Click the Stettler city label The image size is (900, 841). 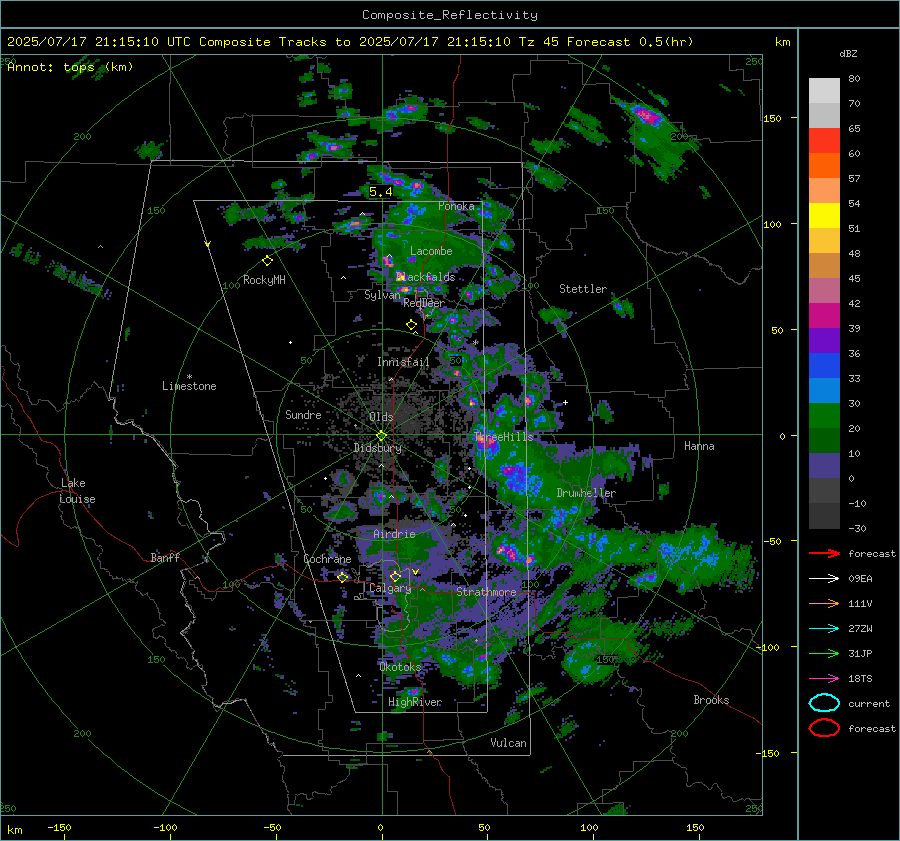pyautogui.click(x=583, y=289)
